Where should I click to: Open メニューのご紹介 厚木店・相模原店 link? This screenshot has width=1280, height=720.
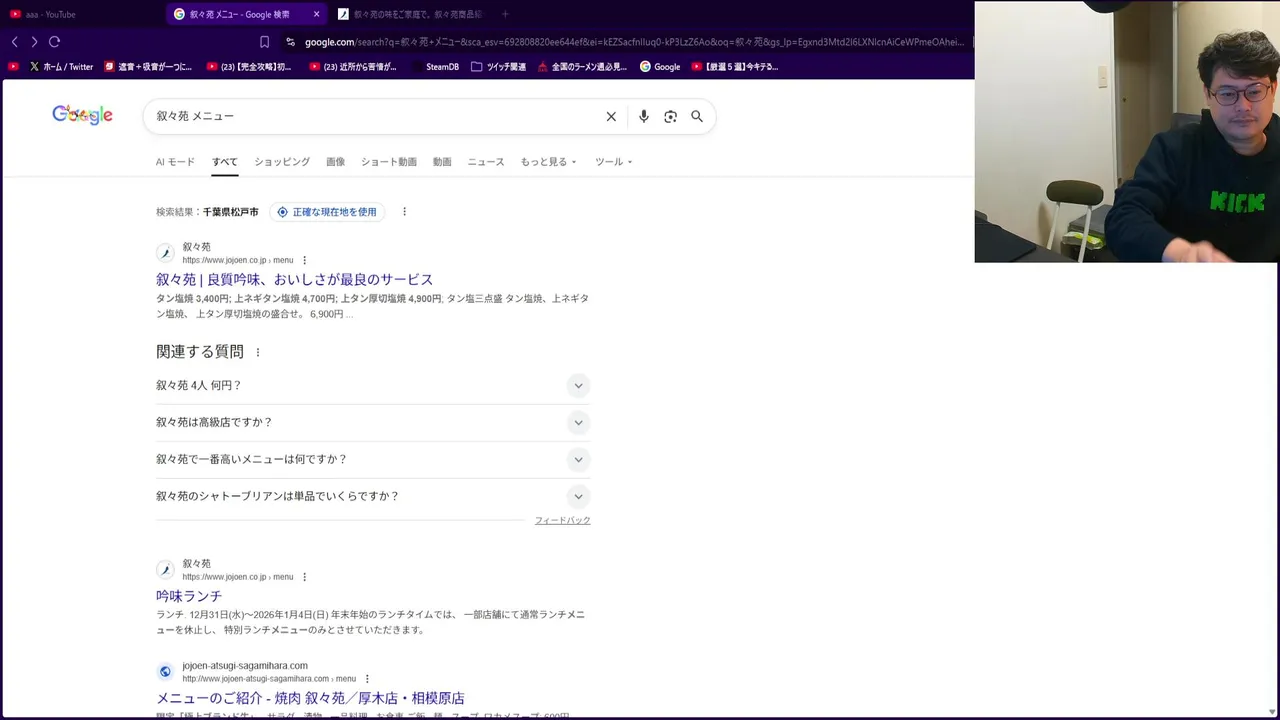(x=310, y=698)
